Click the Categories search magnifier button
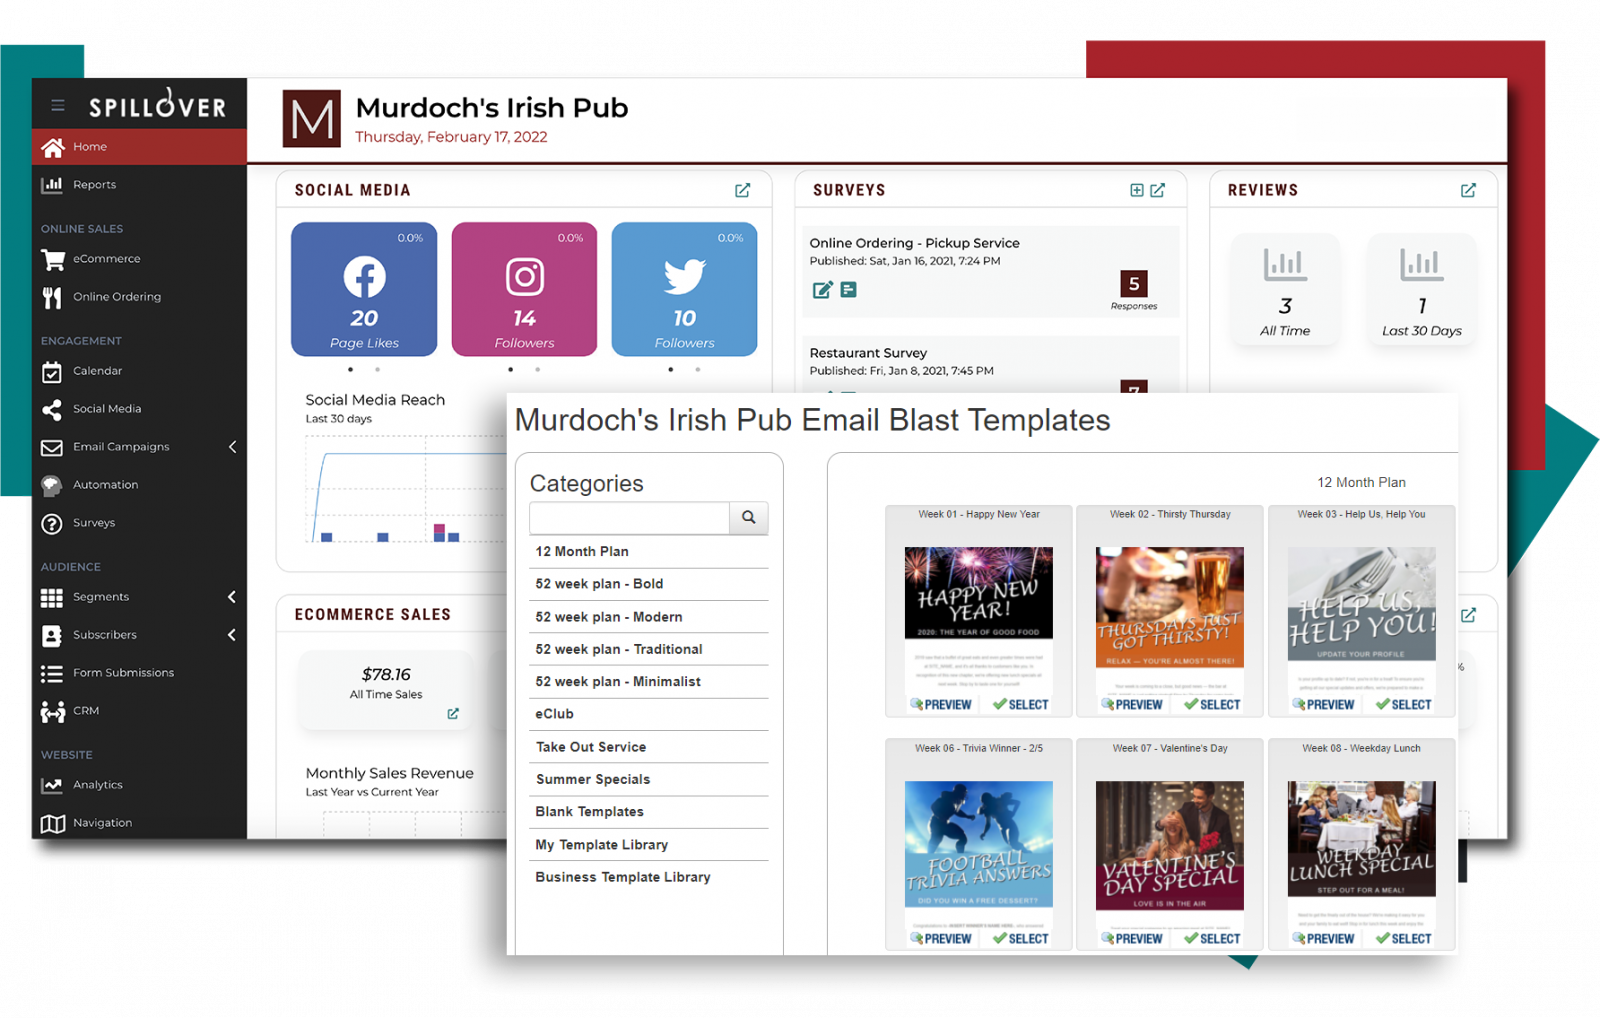Image resolution: width=1600 pixels, height=1018 pixels. pyautogui.click(x=749, y=518)
